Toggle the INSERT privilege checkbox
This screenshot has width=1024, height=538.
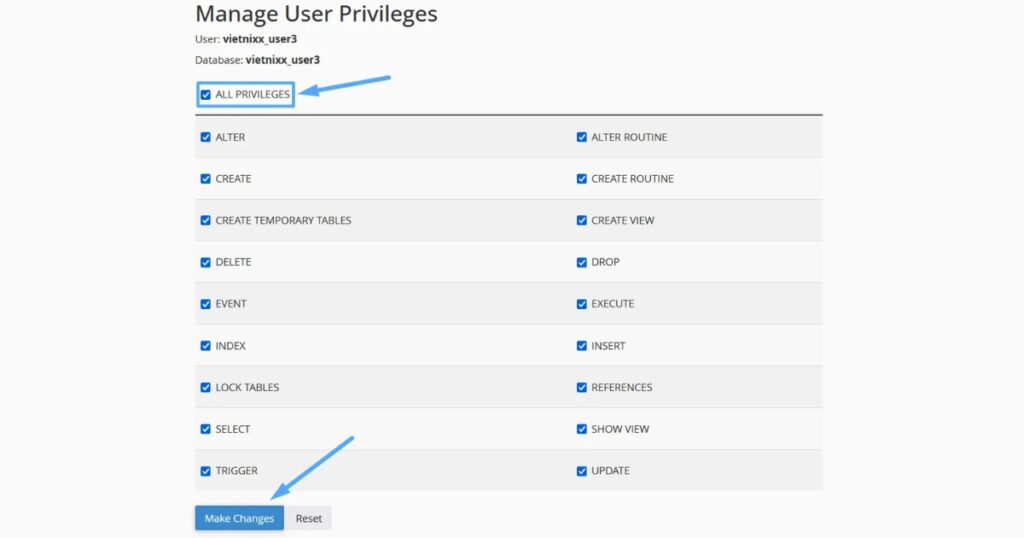581,346
